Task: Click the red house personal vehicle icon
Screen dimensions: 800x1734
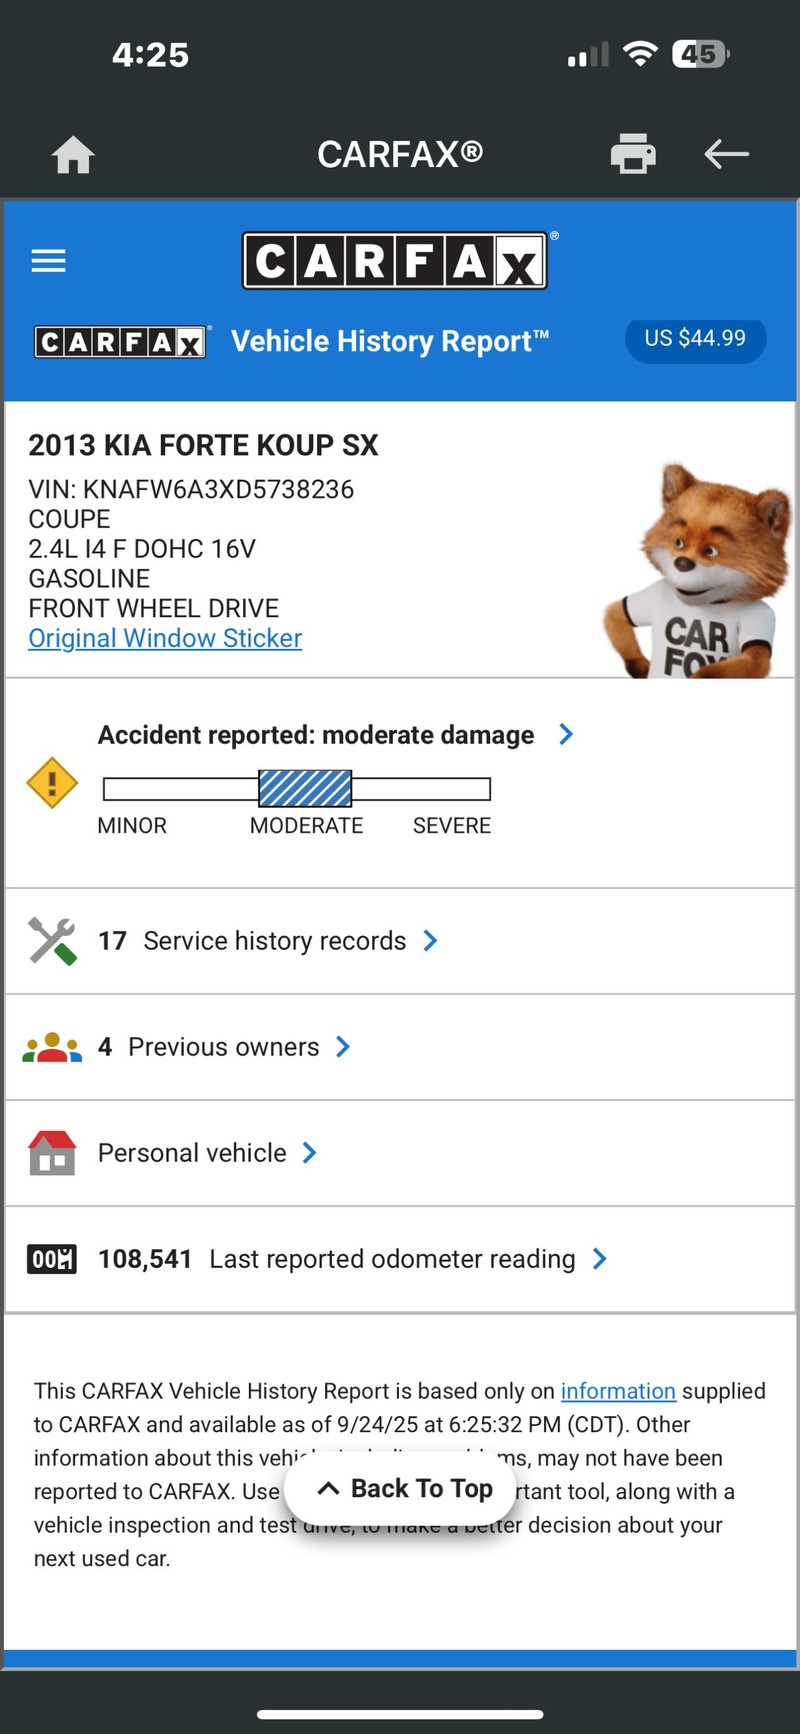Action: pyautogui.click(x=52, y=1153)
